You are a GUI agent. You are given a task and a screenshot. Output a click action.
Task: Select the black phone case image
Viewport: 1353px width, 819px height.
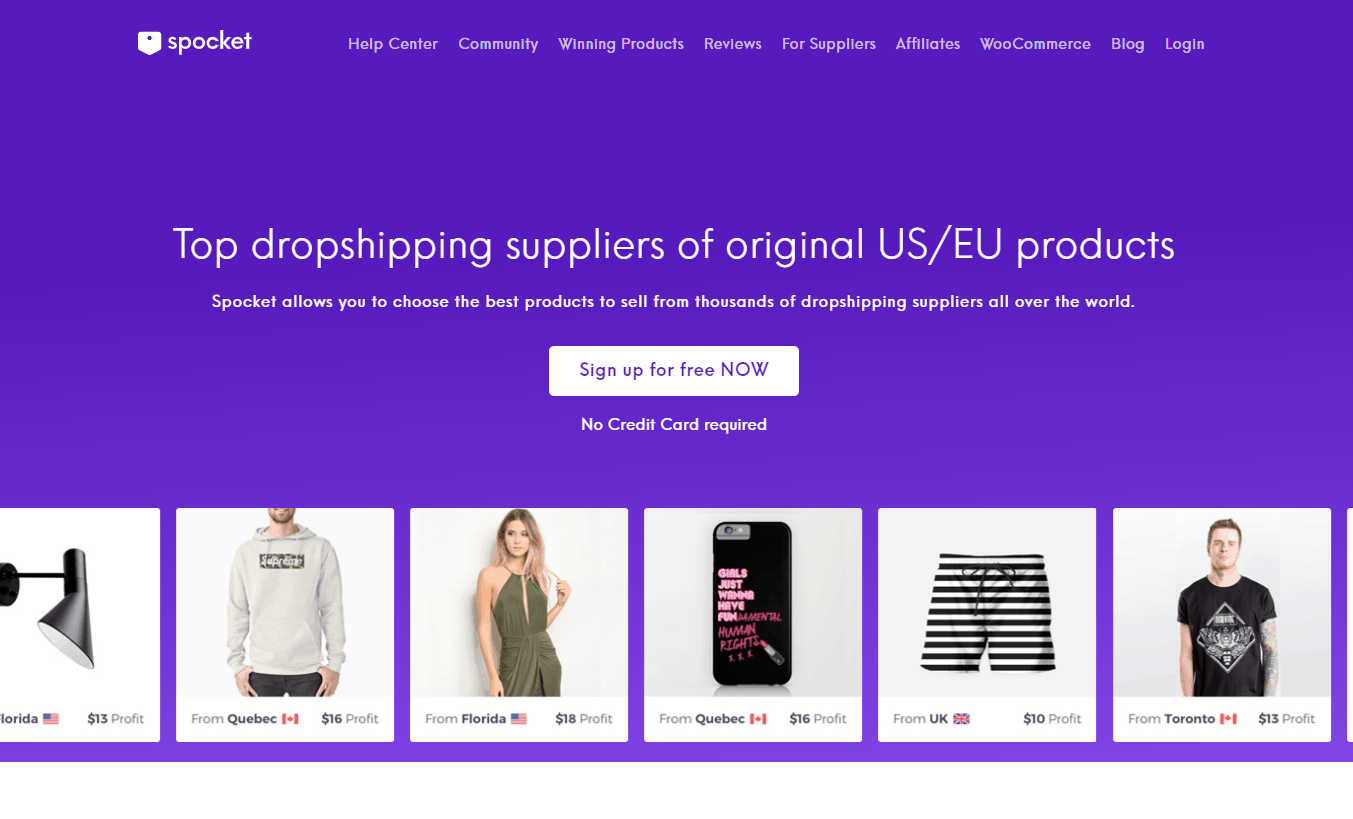click(753, 602)
